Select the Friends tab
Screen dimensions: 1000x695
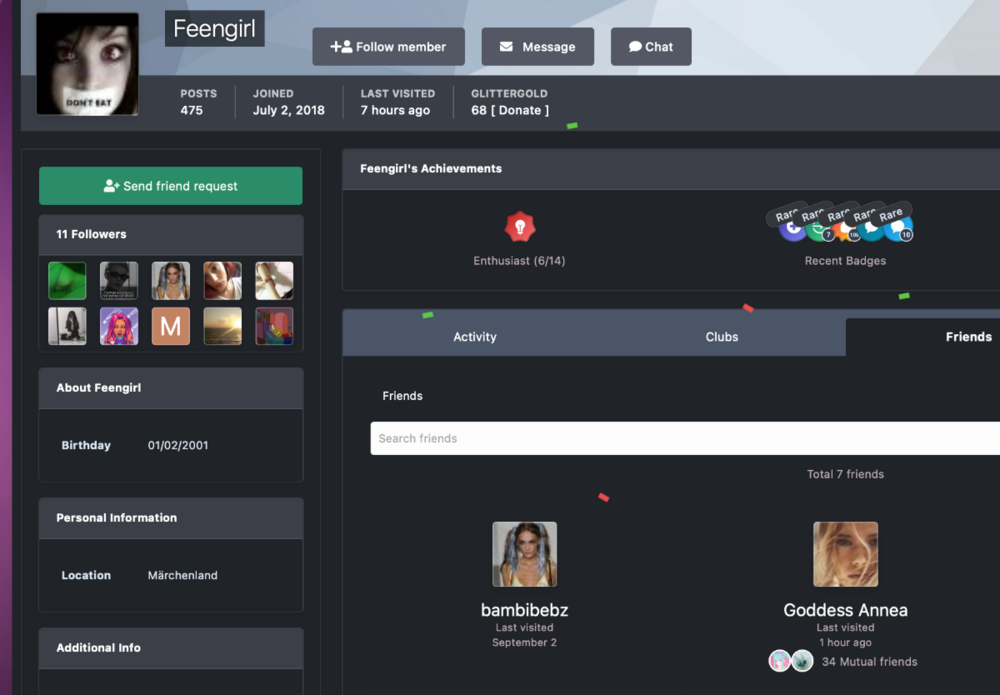click(968, 337)
